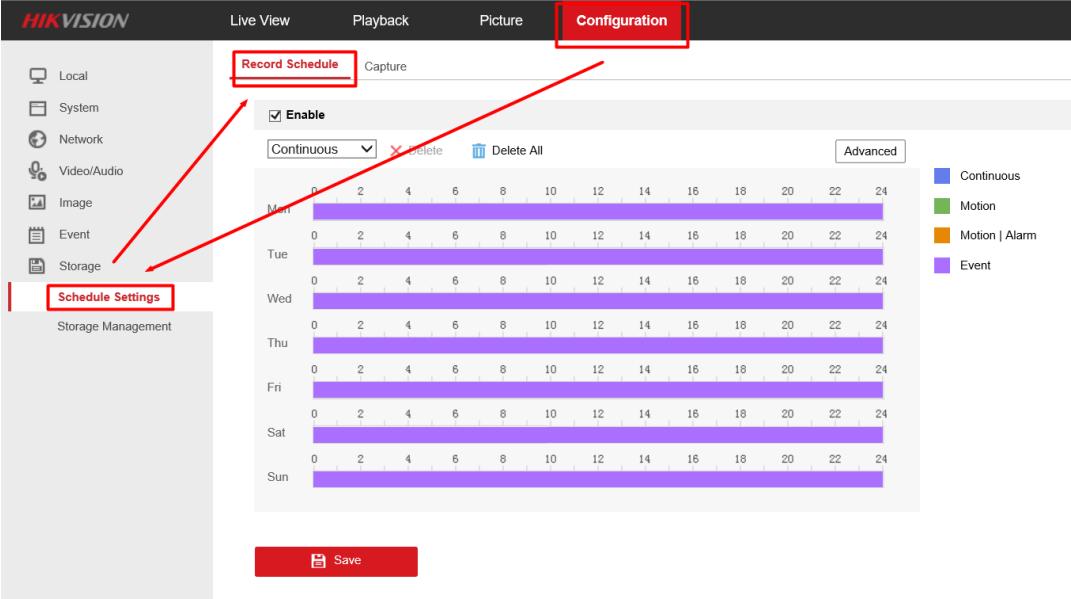1071x599 pixels.
Task: Save the record schedule
Action: [336, 561]
